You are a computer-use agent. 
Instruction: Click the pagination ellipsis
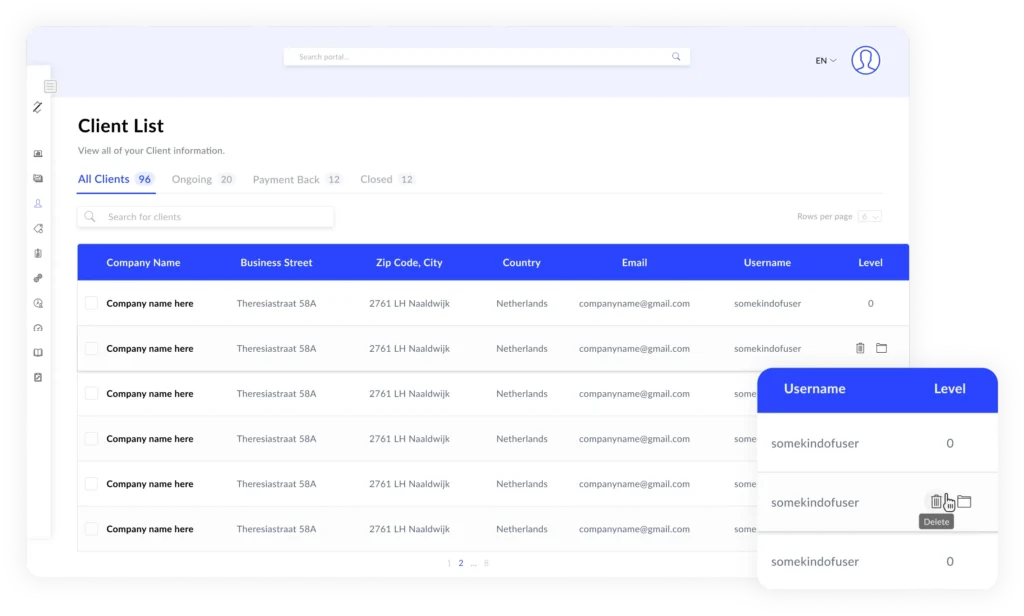click(x=473, y=564)
